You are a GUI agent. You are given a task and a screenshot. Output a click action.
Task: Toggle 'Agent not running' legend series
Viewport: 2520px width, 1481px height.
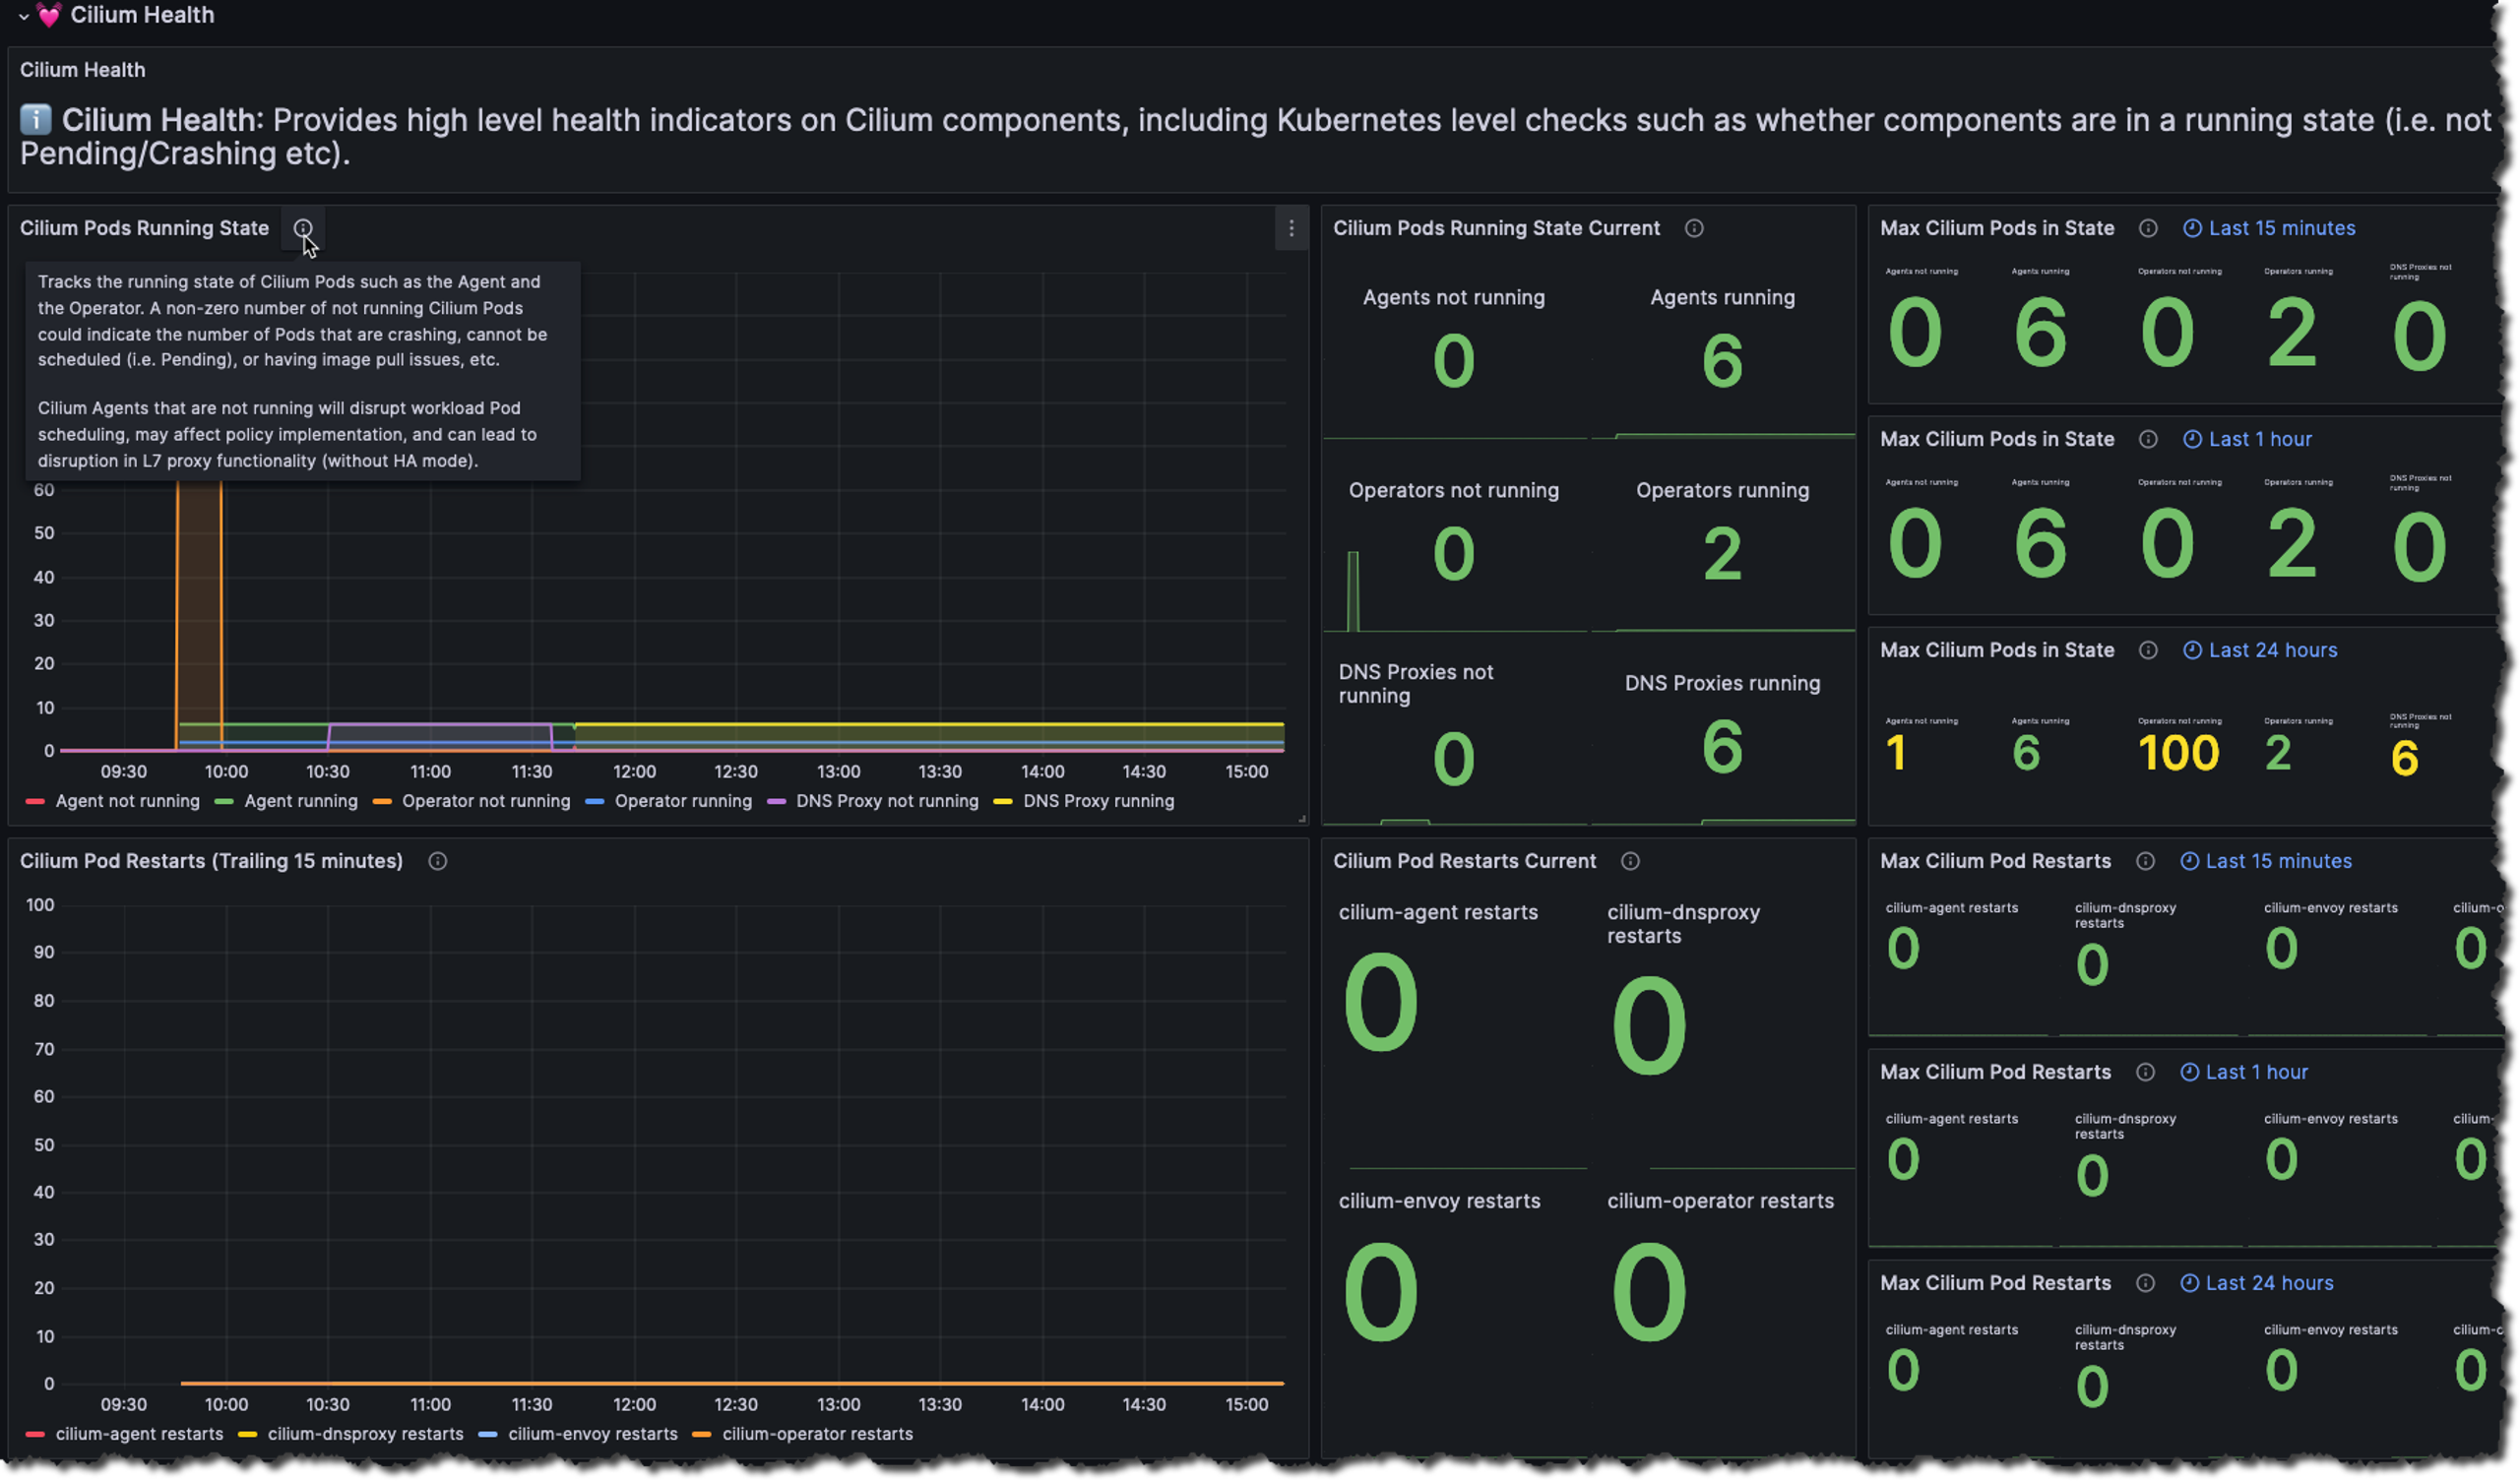127,801
